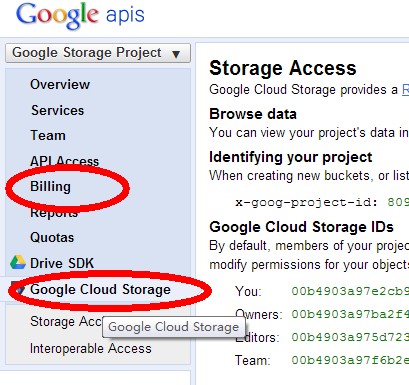Image resolution: width=409 pixels, height=385 pixels.
Task: Select Drive SDK in sidebar
Action: pyautogui.click(x=62, y=263)
